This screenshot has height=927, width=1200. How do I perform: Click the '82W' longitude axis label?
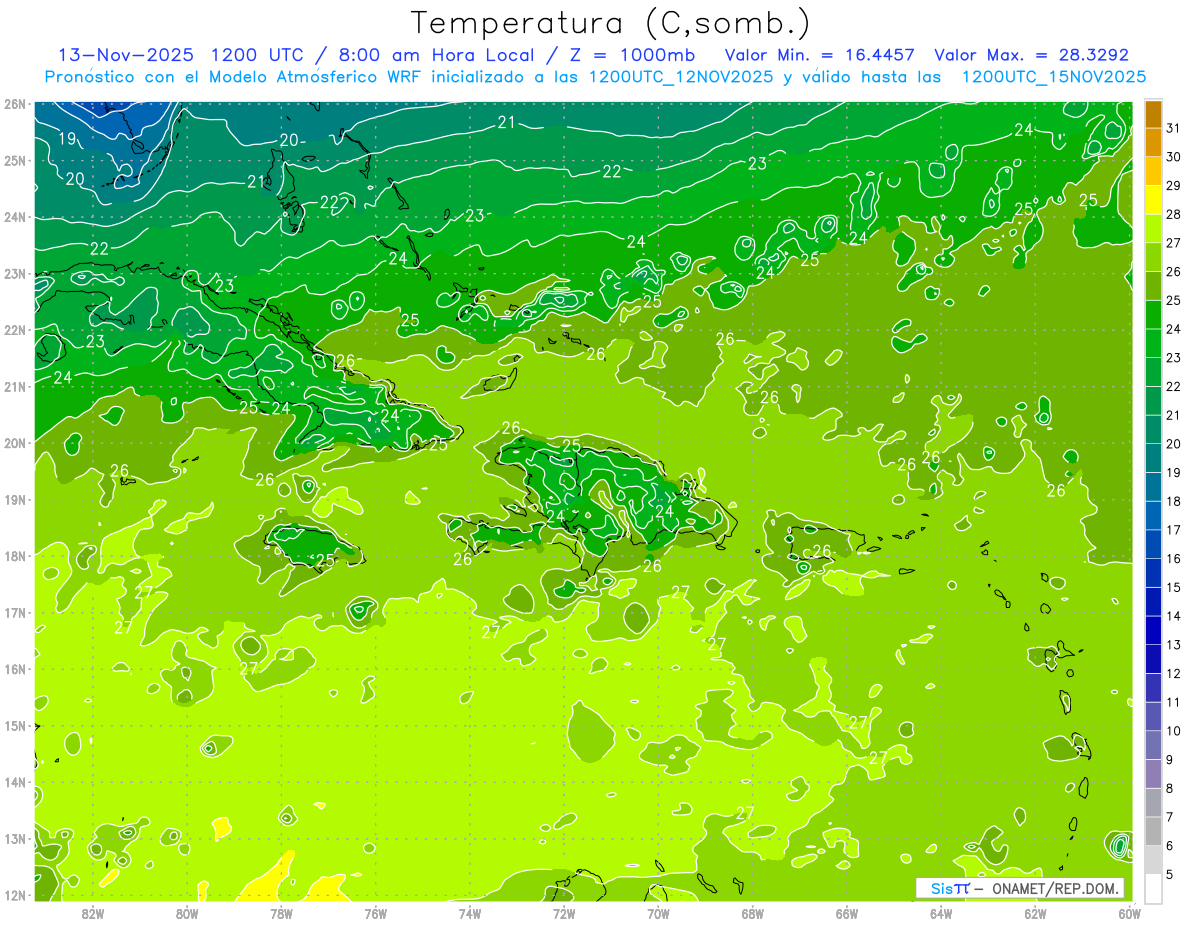pos(93,913)
